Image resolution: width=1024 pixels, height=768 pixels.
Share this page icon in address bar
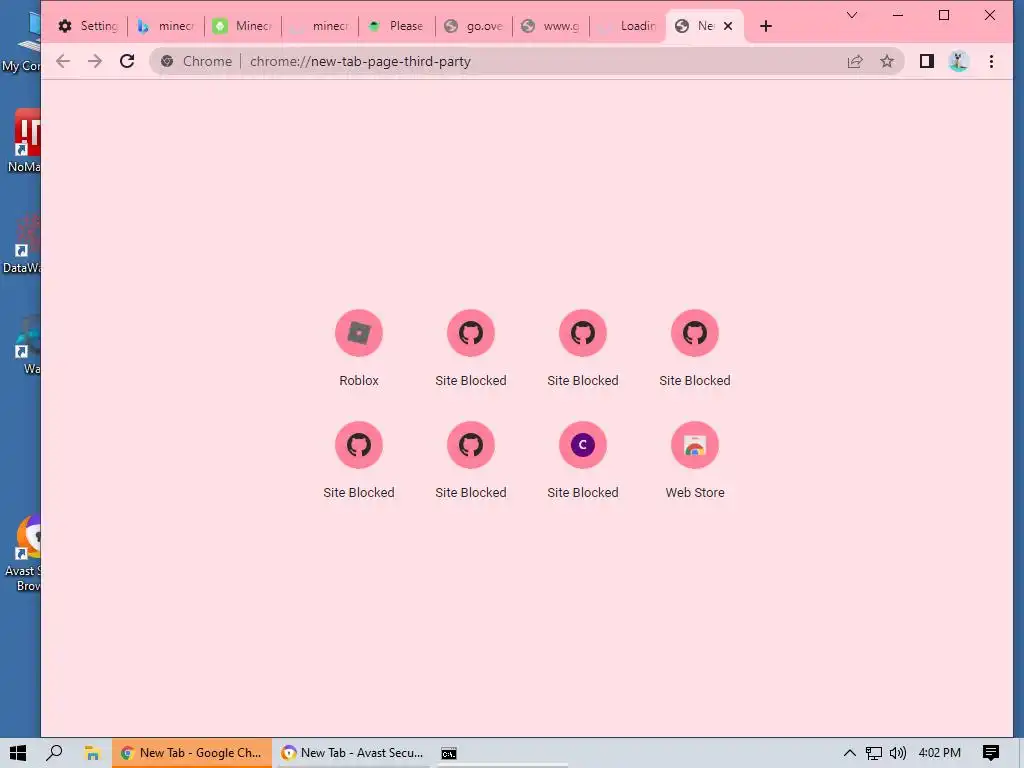[x=855, y=61]
